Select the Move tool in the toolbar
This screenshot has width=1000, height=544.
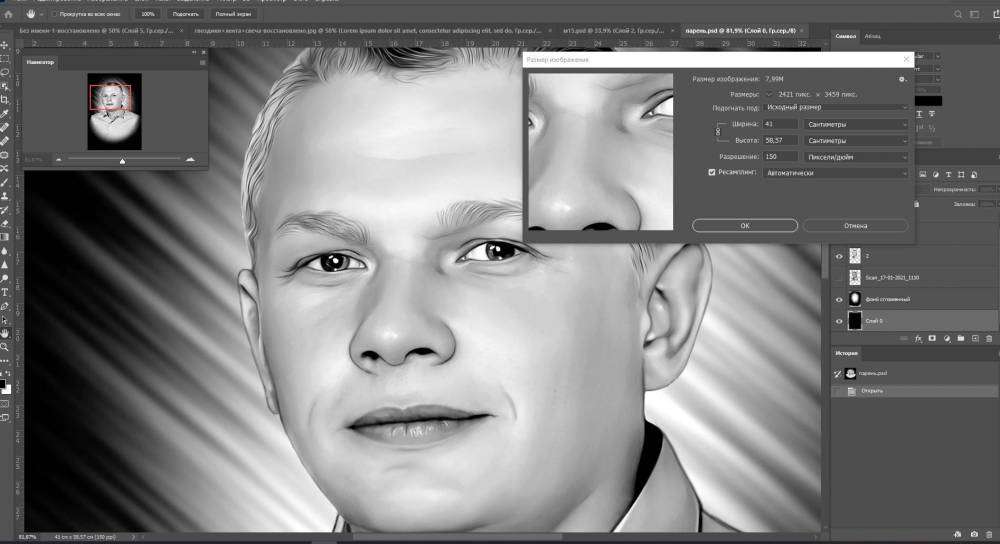coord(5,45)
